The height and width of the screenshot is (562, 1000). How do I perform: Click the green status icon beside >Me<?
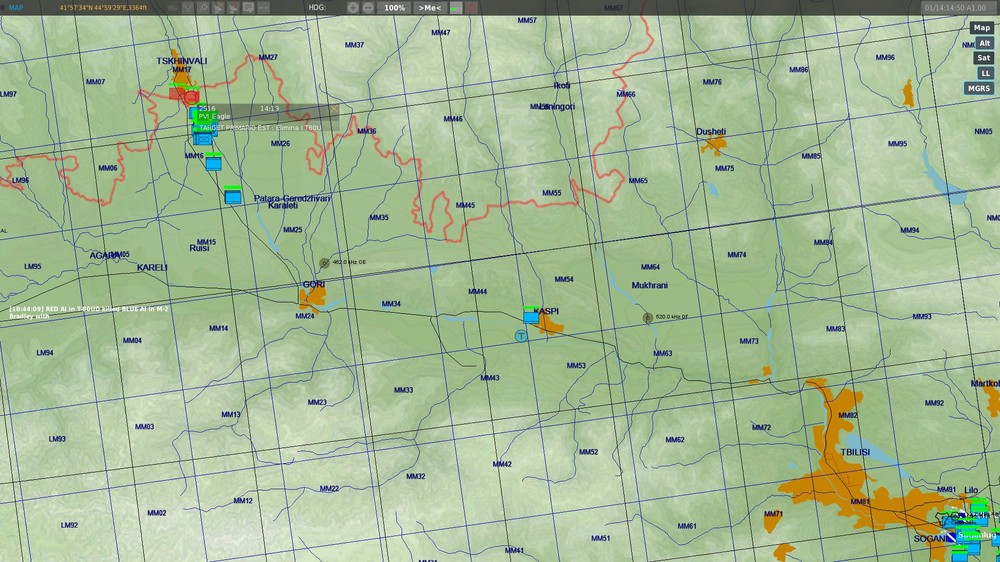(x=456, y=8)
